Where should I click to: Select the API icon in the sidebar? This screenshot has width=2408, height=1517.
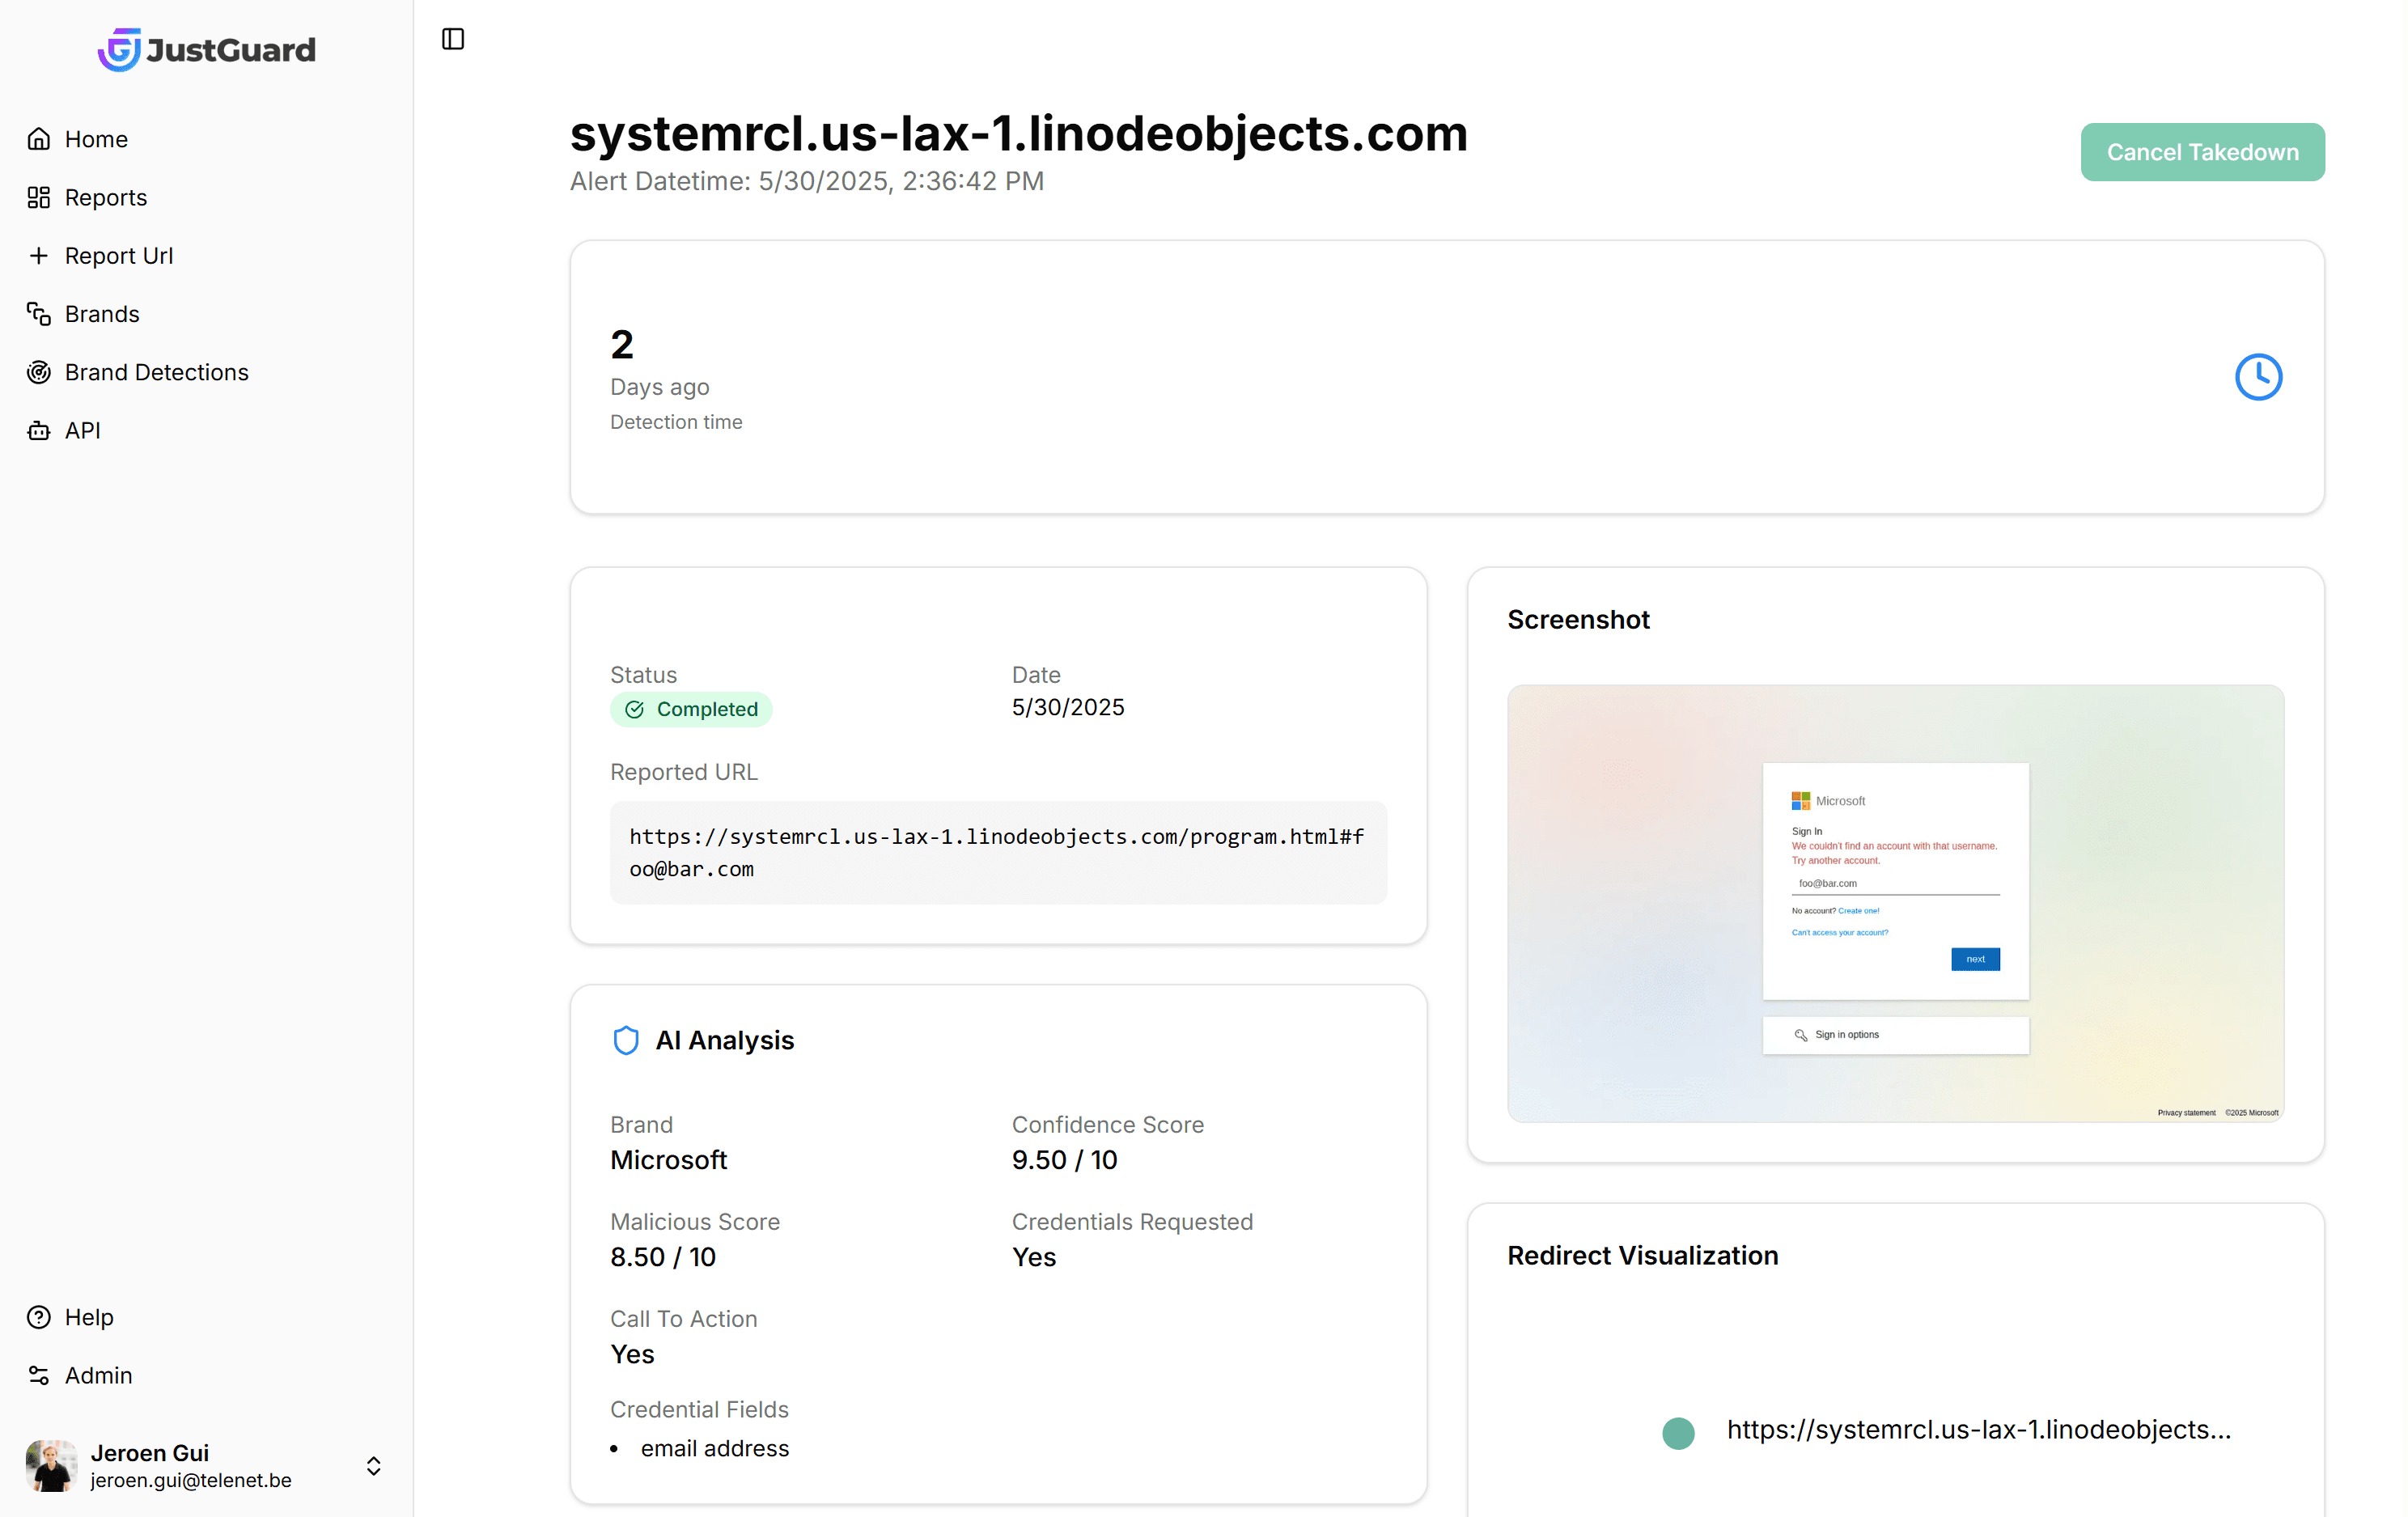click(x=39, y=430)
